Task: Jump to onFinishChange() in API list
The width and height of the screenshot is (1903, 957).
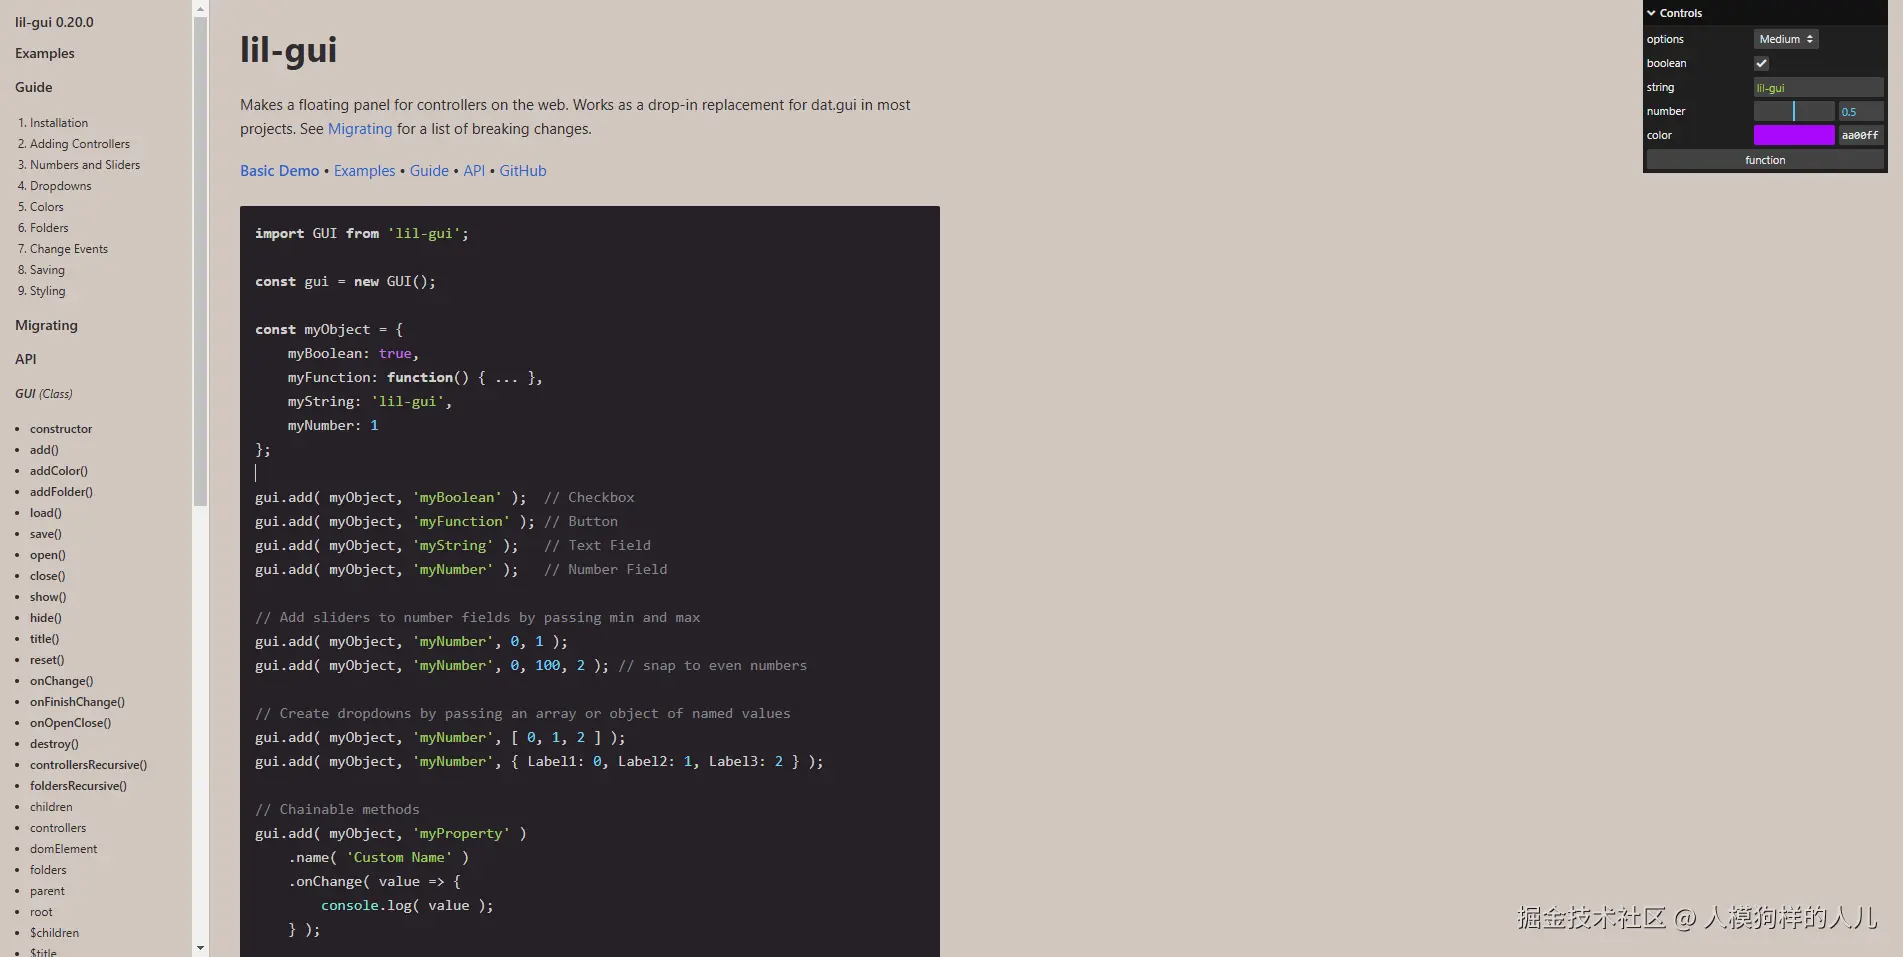Action: (77, 702)
